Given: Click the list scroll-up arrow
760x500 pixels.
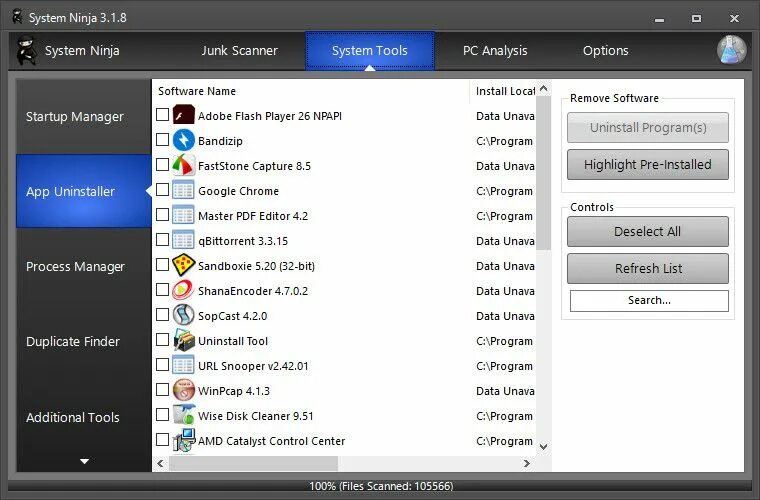Looking at the screenshot, I should [543, 89].
